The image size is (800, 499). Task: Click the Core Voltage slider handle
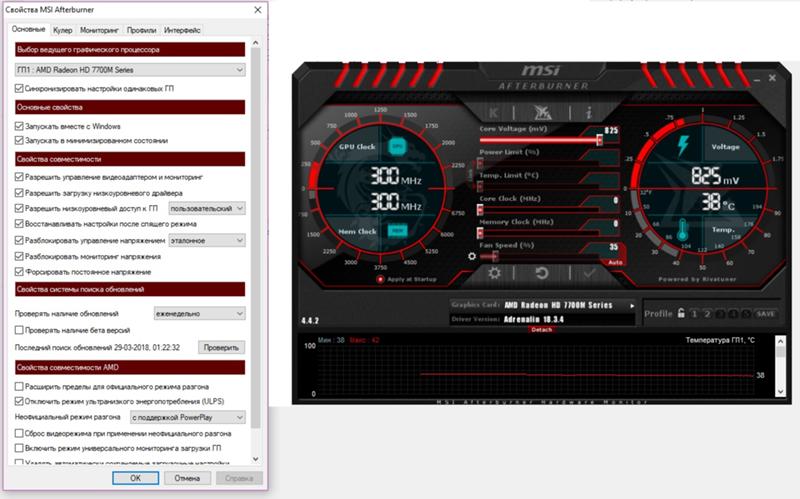599,140
